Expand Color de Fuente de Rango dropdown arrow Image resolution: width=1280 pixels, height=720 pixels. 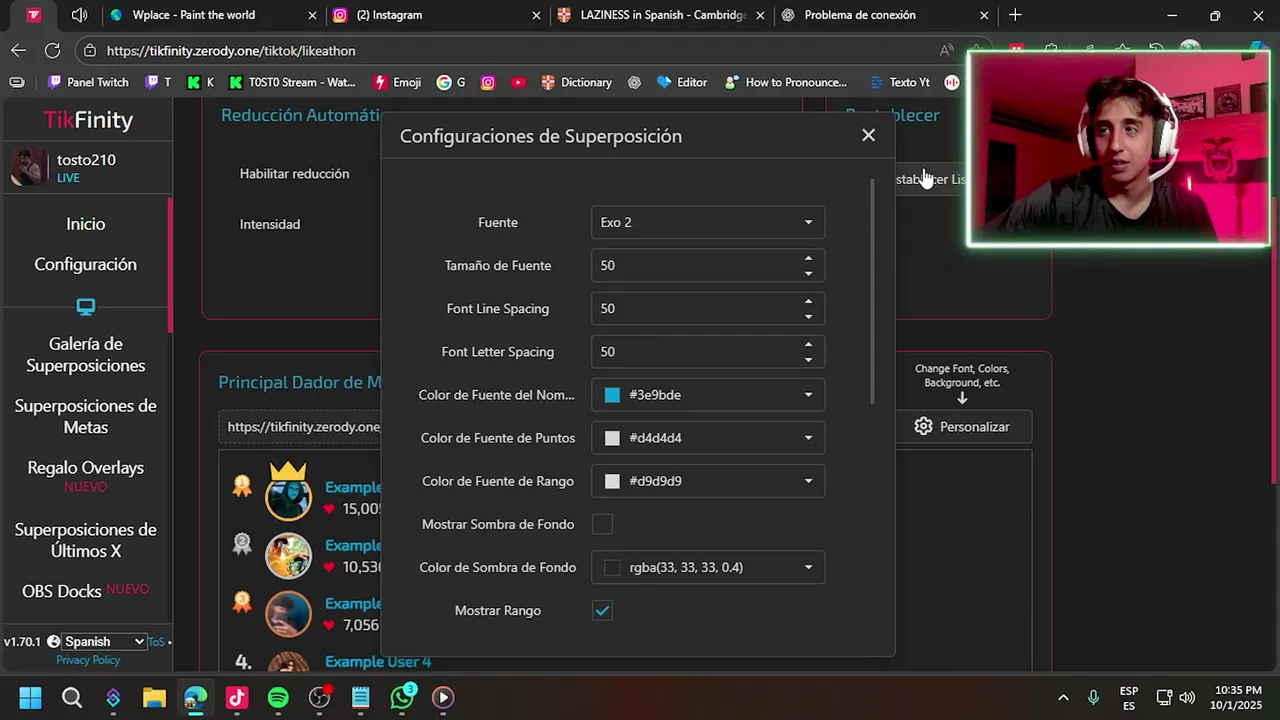click(x=808, y=481)
